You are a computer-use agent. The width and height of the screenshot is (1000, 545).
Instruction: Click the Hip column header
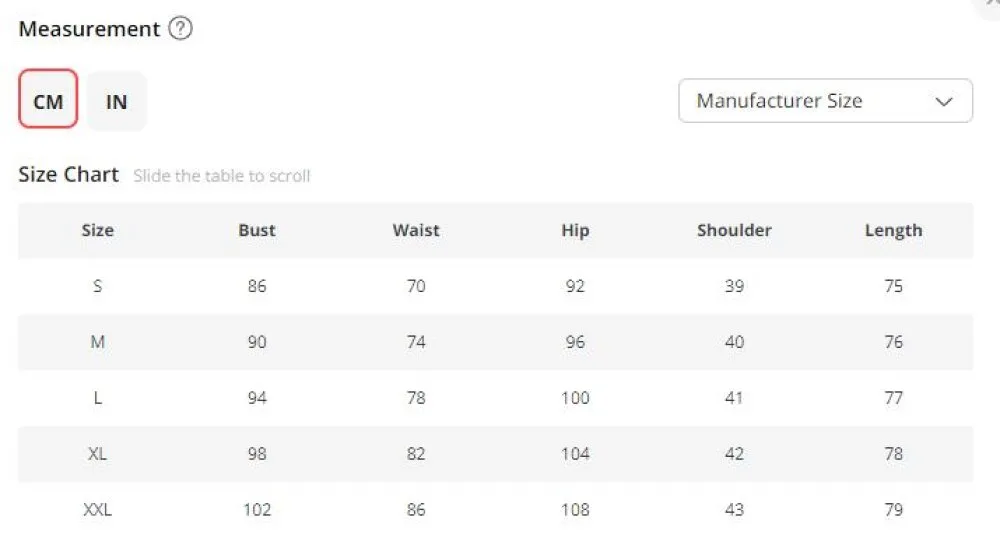[575, 231]
